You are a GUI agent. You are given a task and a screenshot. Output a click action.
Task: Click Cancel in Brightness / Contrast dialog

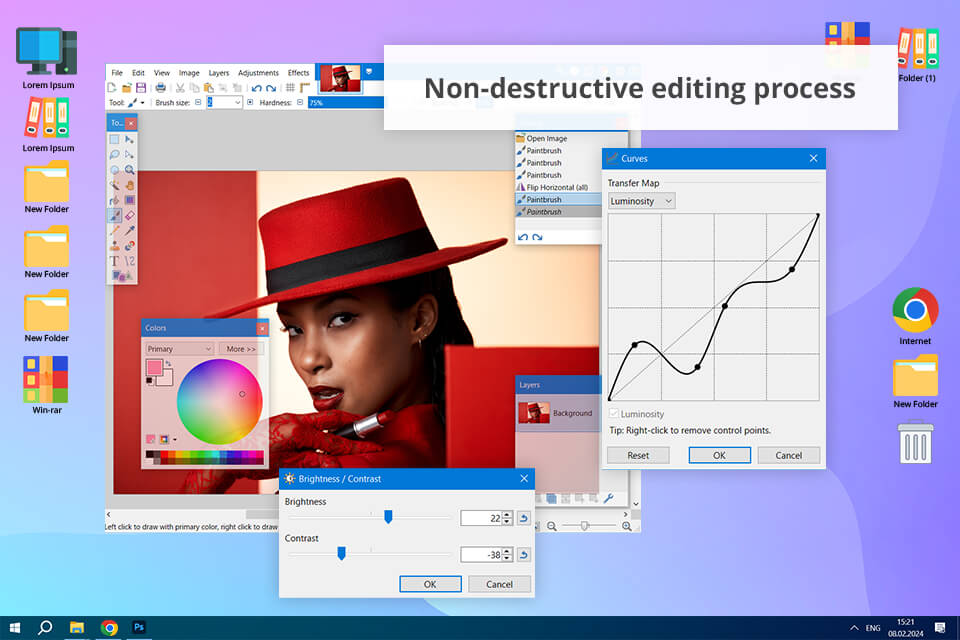[499, 584]
